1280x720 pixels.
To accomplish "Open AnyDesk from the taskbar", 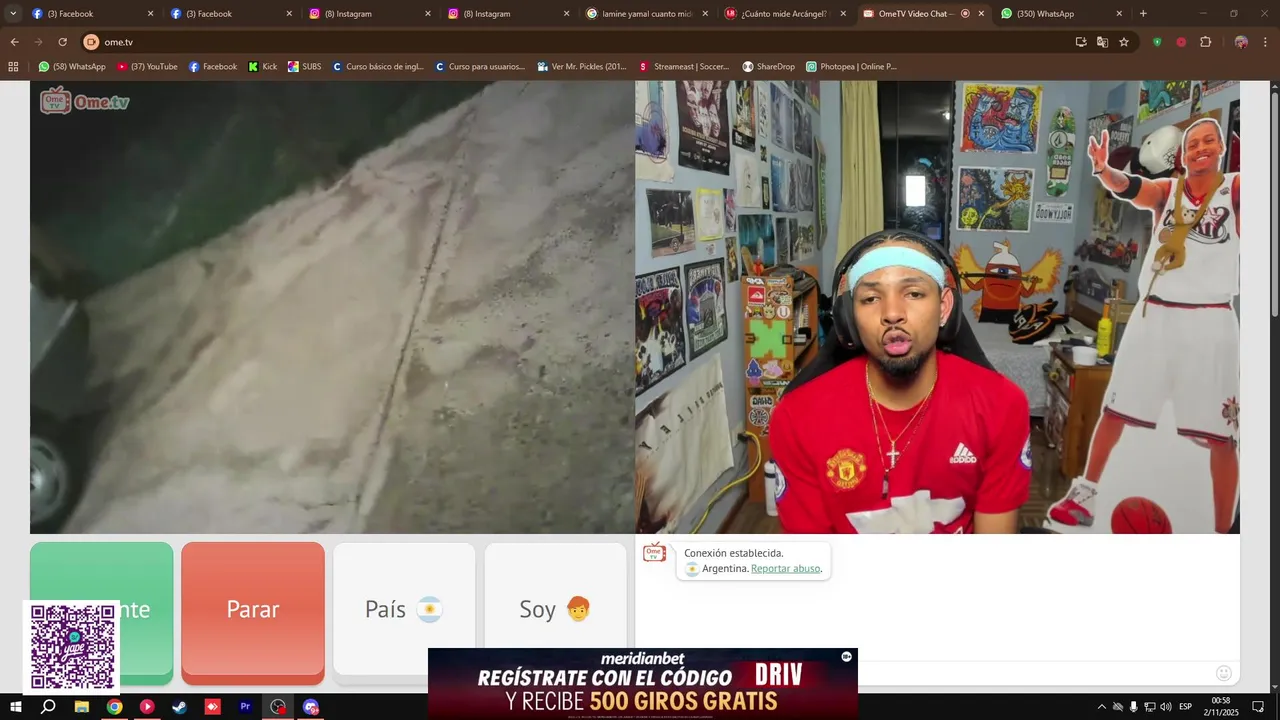I will 212,707.
